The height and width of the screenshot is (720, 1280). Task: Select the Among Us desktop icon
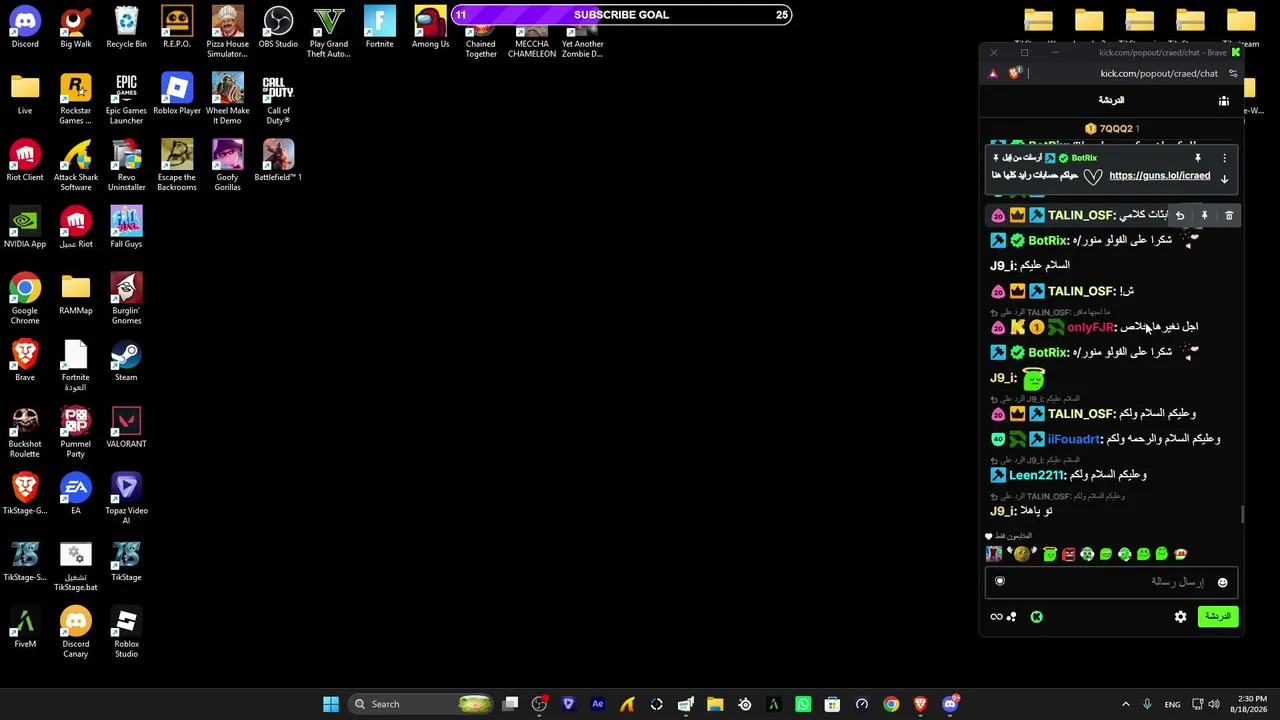pyautogui.click(x=430, y=27)
